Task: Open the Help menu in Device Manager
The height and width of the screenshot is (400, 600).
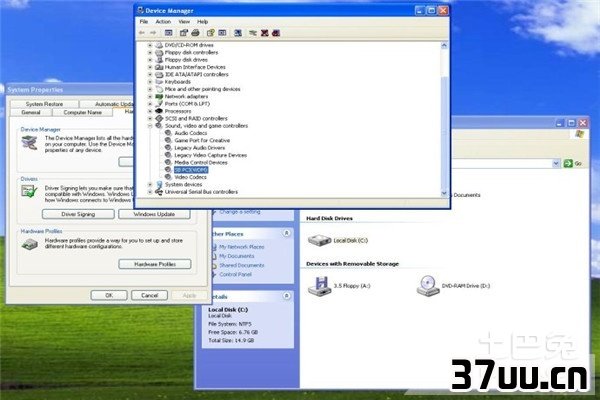Action: 202,22
